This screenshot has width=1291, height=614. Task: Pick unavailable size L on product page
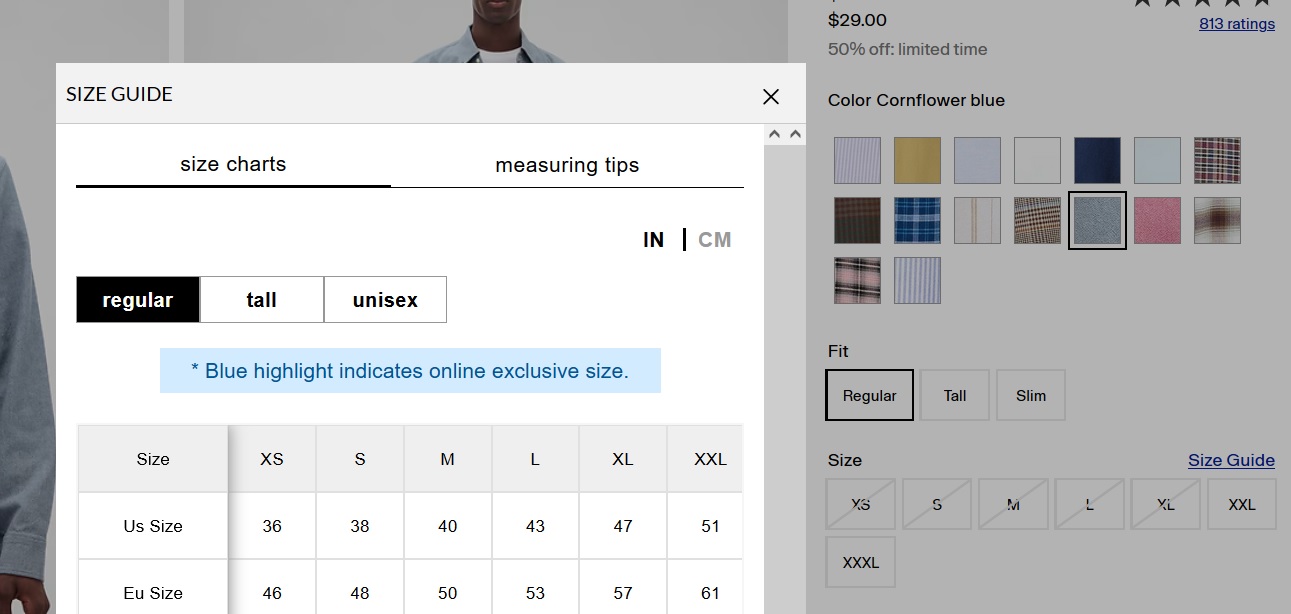coord(1089,504)
